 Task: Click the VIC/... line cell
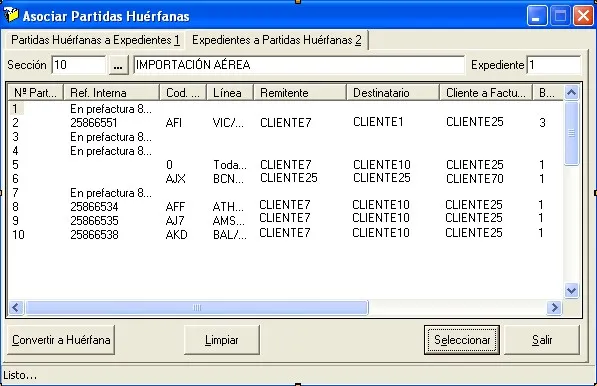click(x=228, y=123)
